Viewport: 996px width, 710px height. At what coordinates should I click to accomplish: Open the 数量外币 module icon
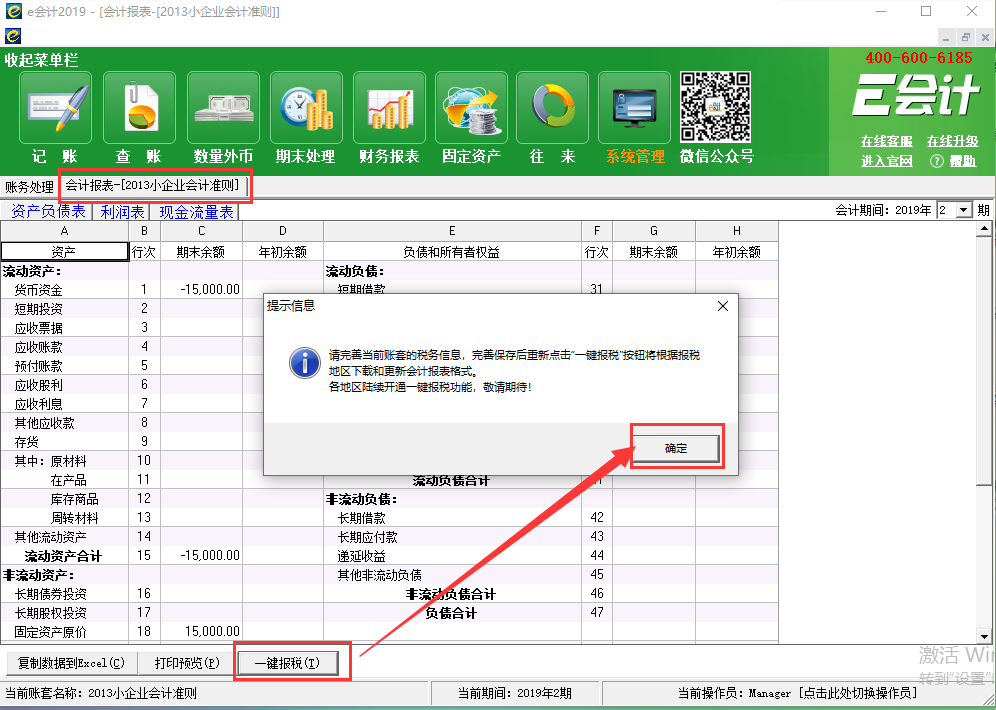pos(223,108)
